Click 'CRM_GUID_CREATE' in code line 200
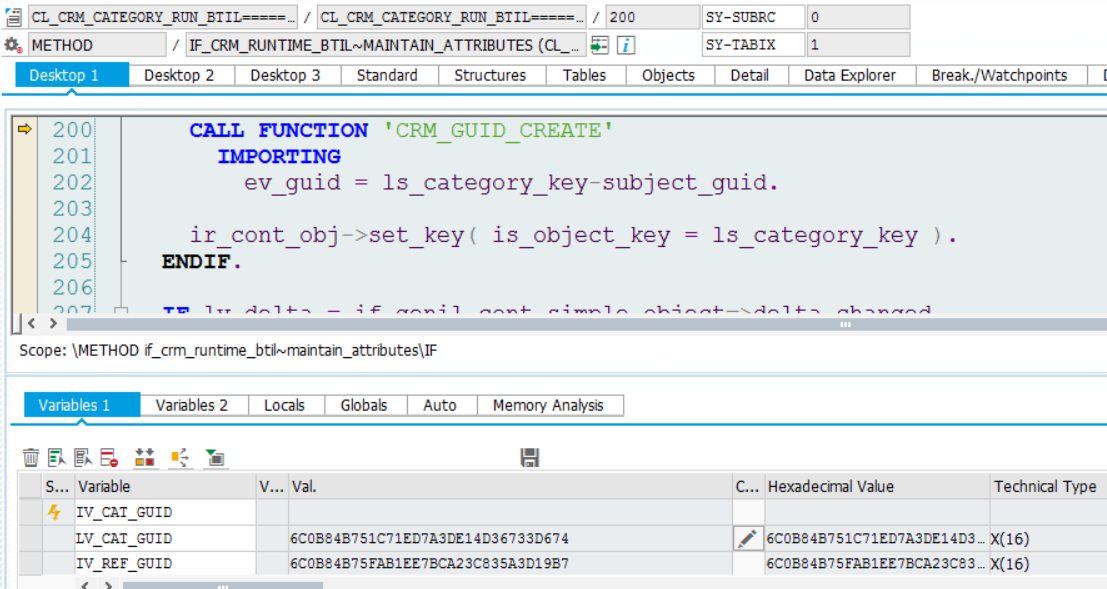The image size is (1107, 589). point(498,131)
